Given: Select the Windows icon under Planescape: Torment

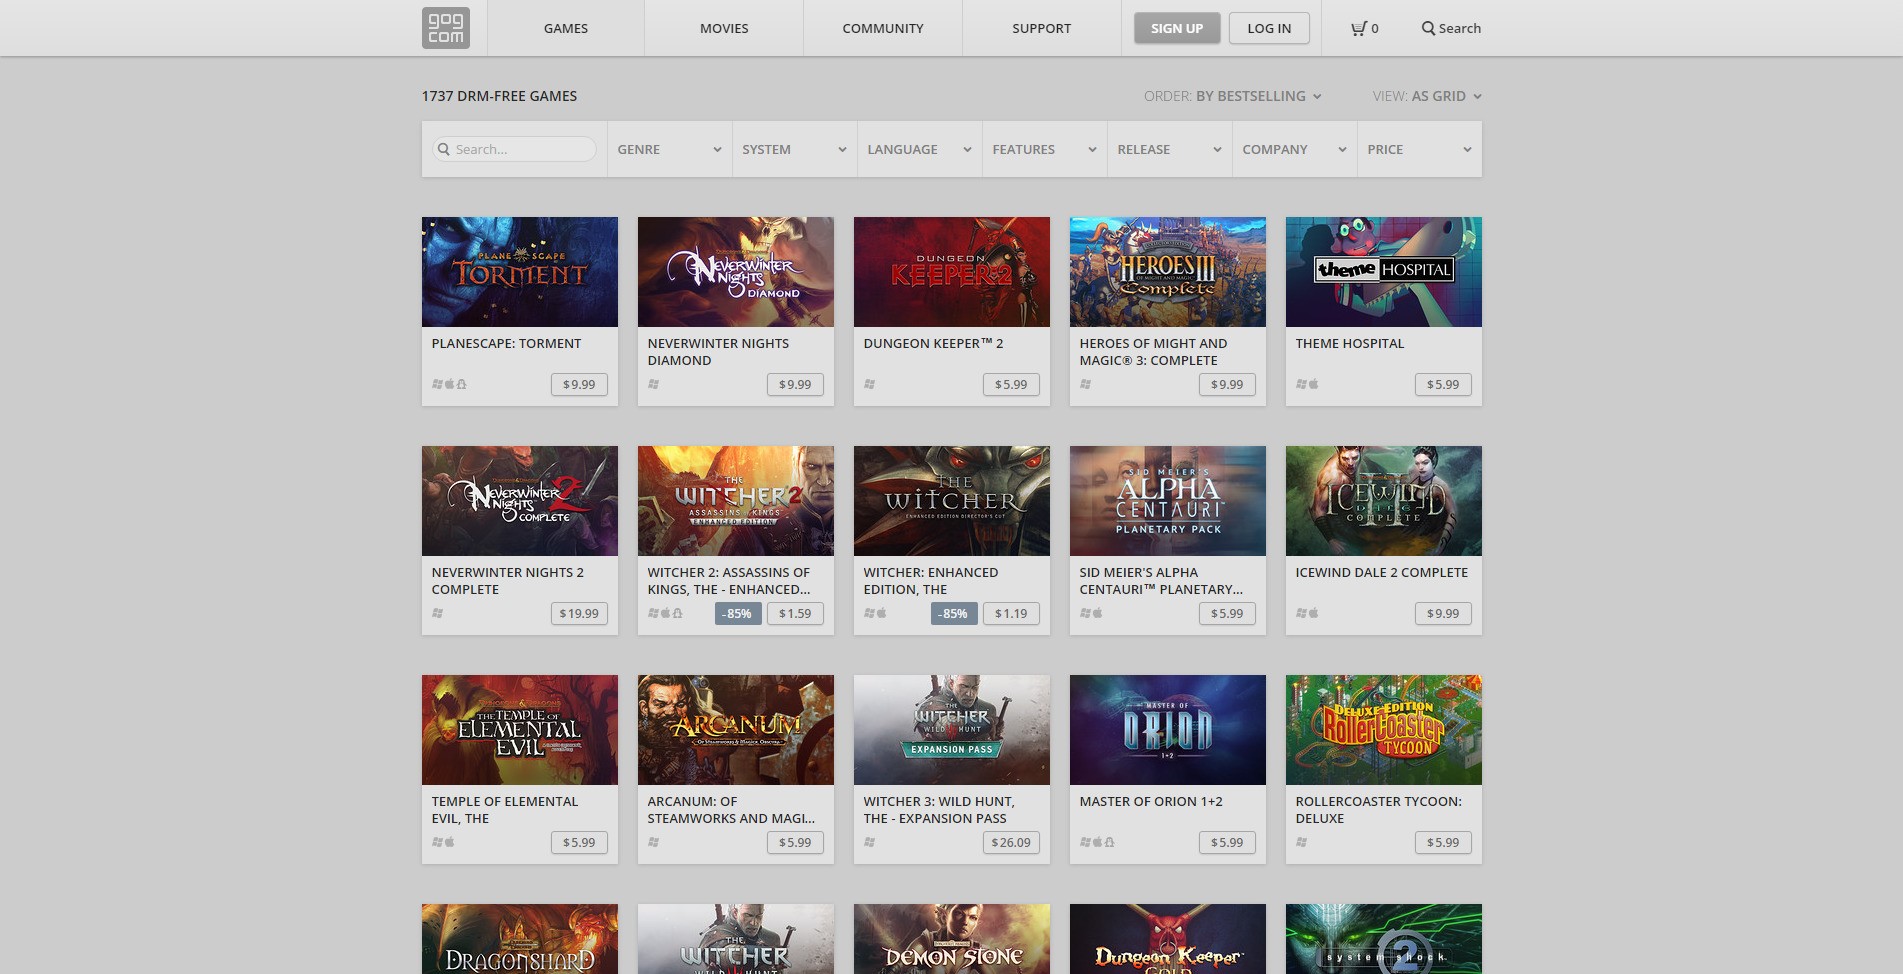Looking at the screenshot, I should pos(437,384).
